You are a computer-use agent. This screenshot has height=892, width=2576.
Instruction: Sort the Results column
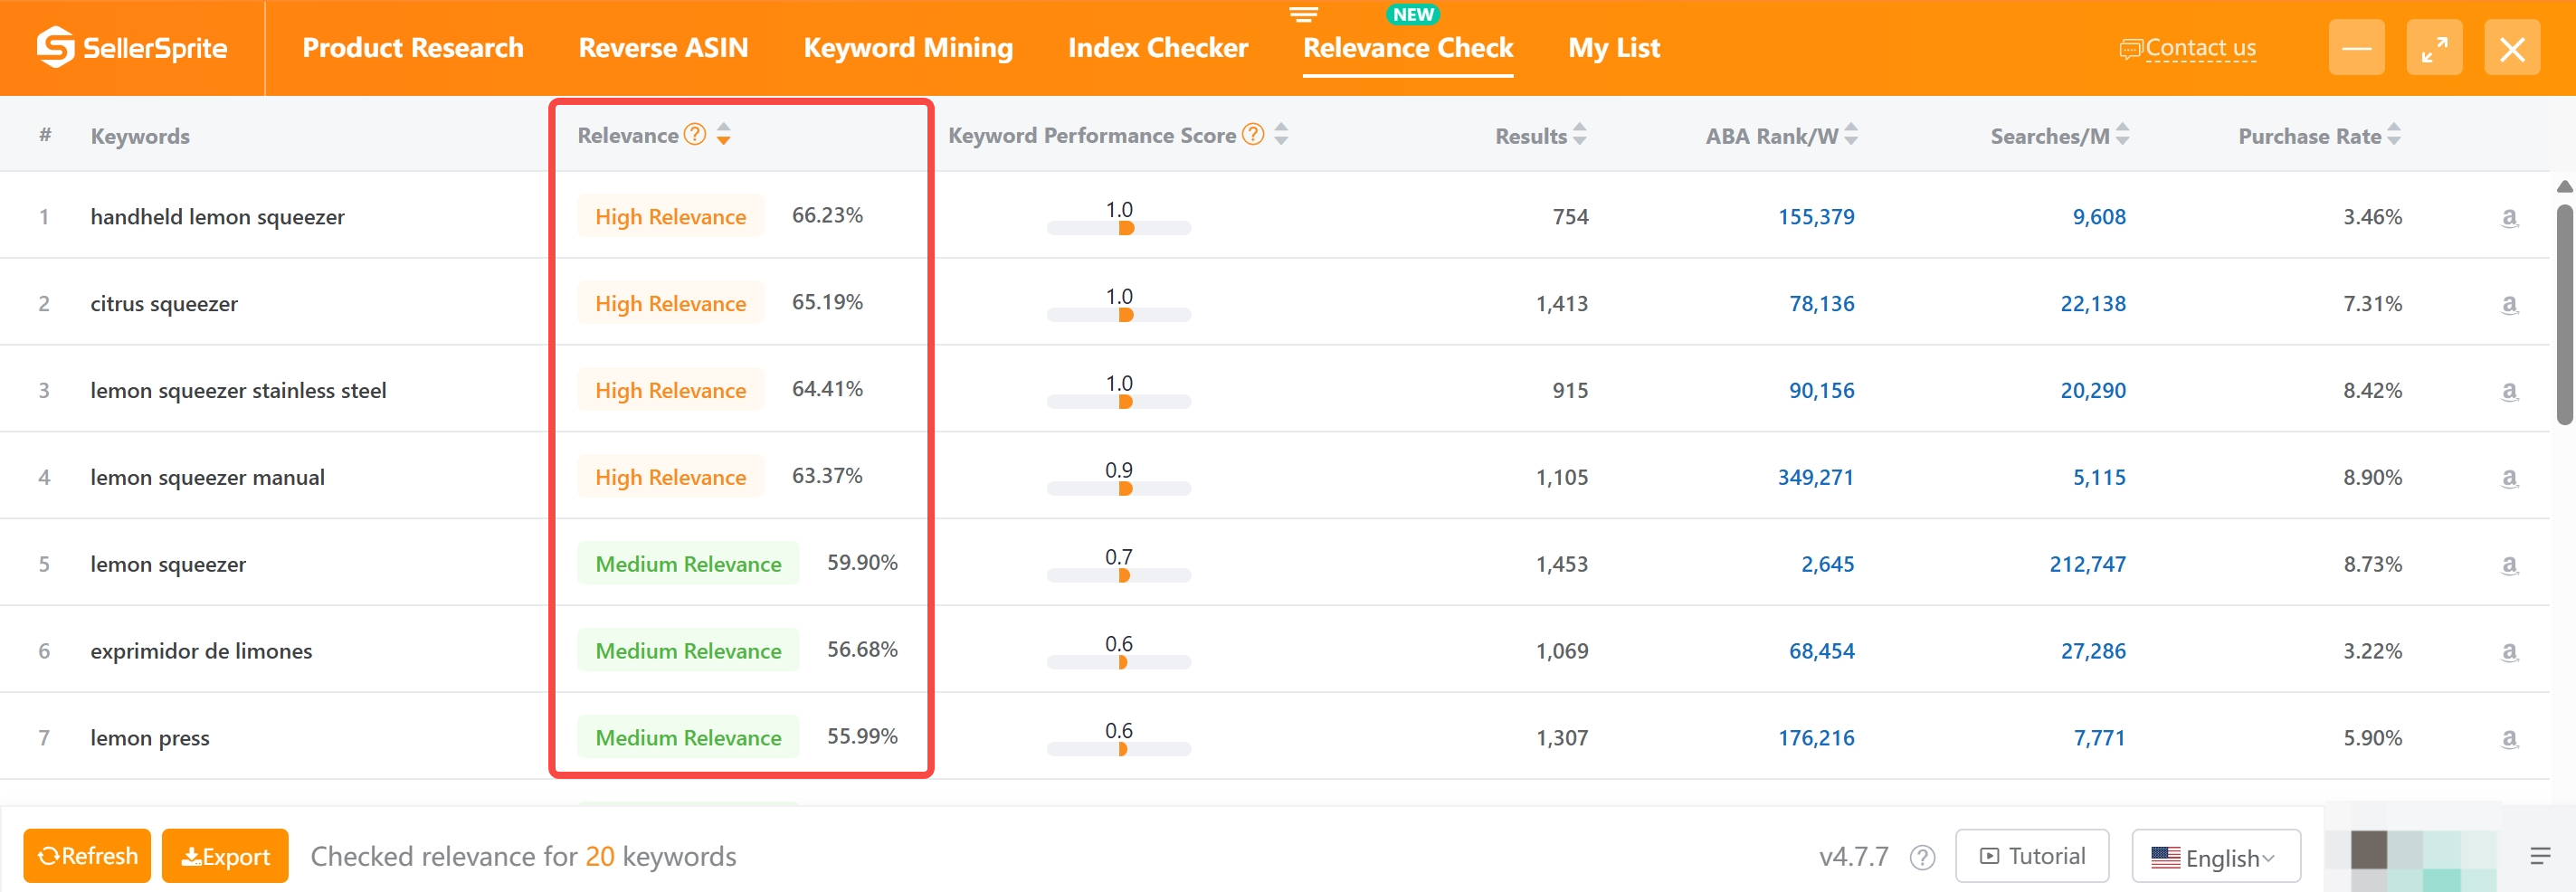click(x=1580, y=134)
